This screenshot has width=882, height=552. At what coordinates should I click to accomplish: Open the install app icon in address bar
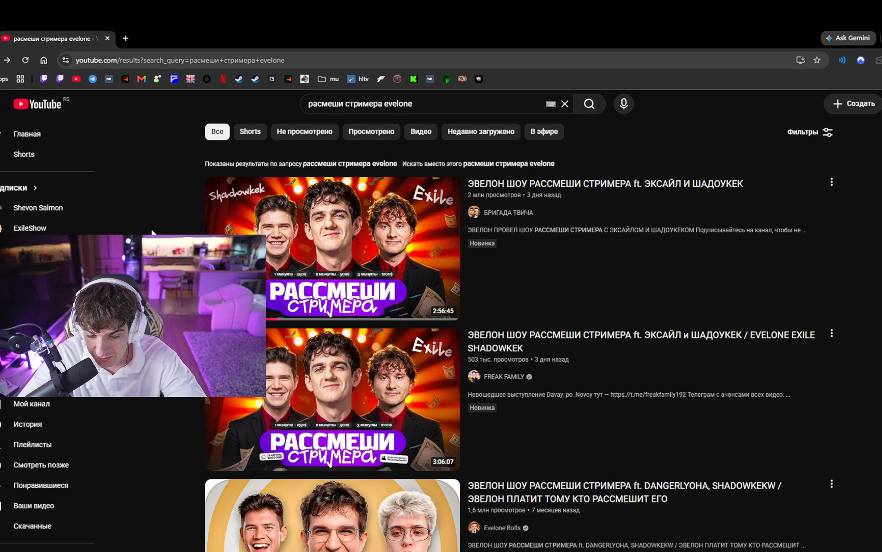(x=800, y=60)
